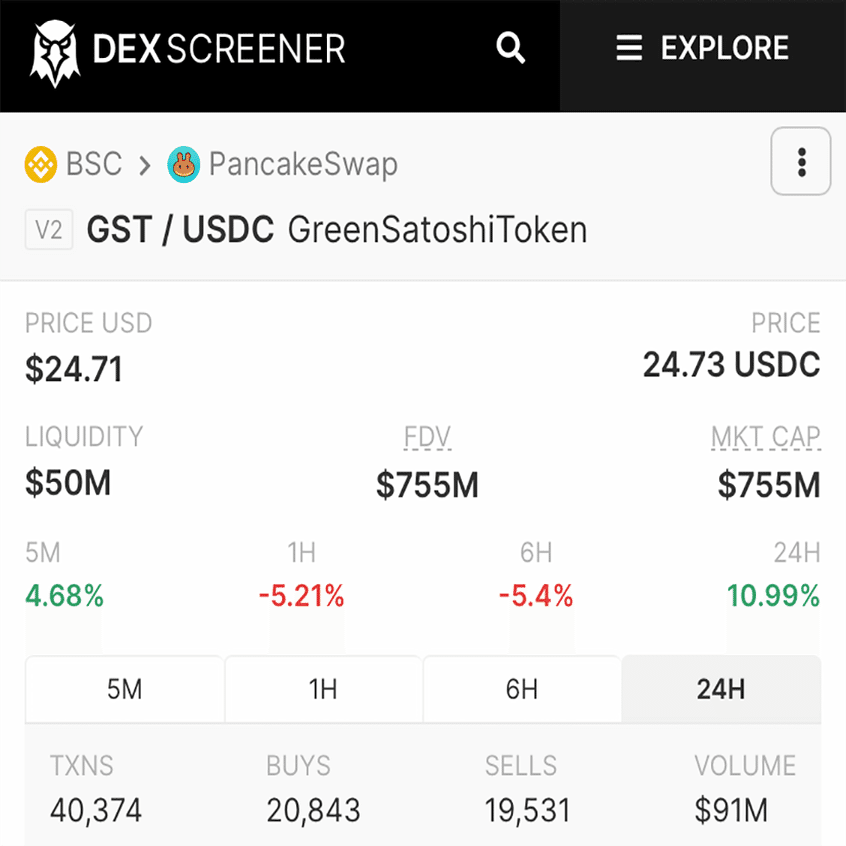Select the 5M price change percentage
The height and width of the screenshot is (846, 846).
coord(64,595)
